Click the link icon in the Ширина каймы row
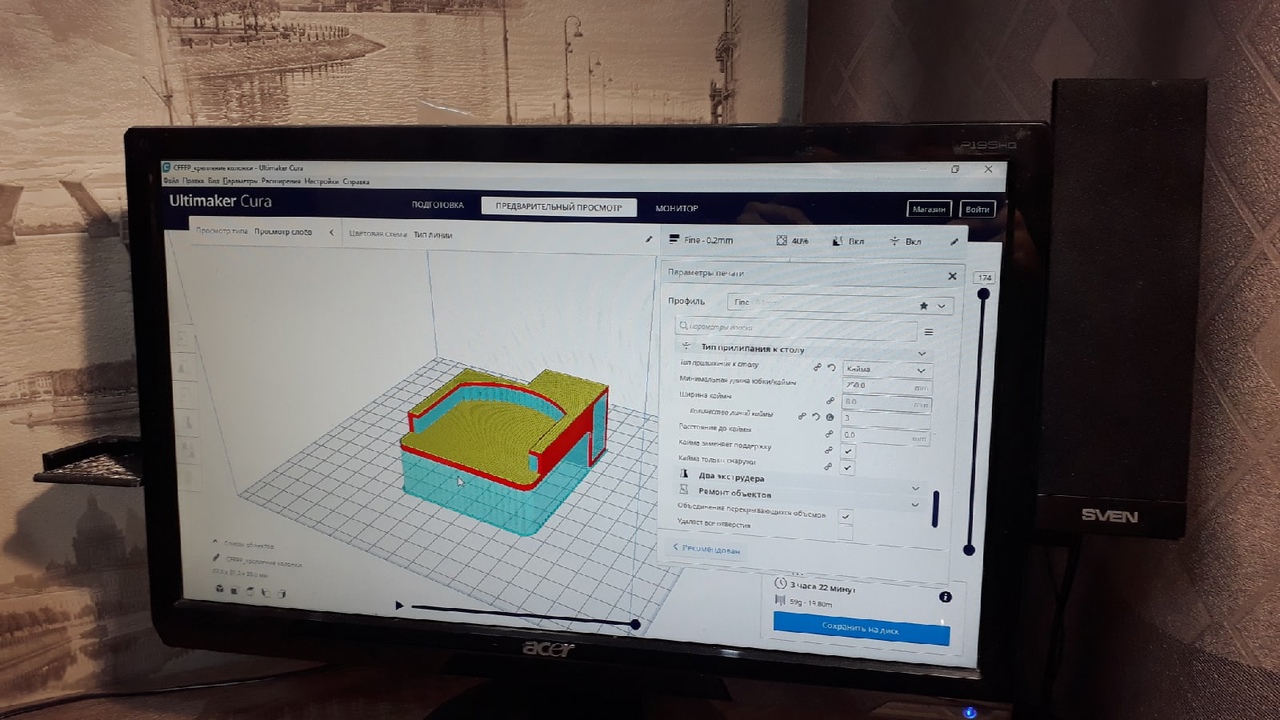This screenshot has height=720, width=1280. pyautogui.click(x=830, y=400)
